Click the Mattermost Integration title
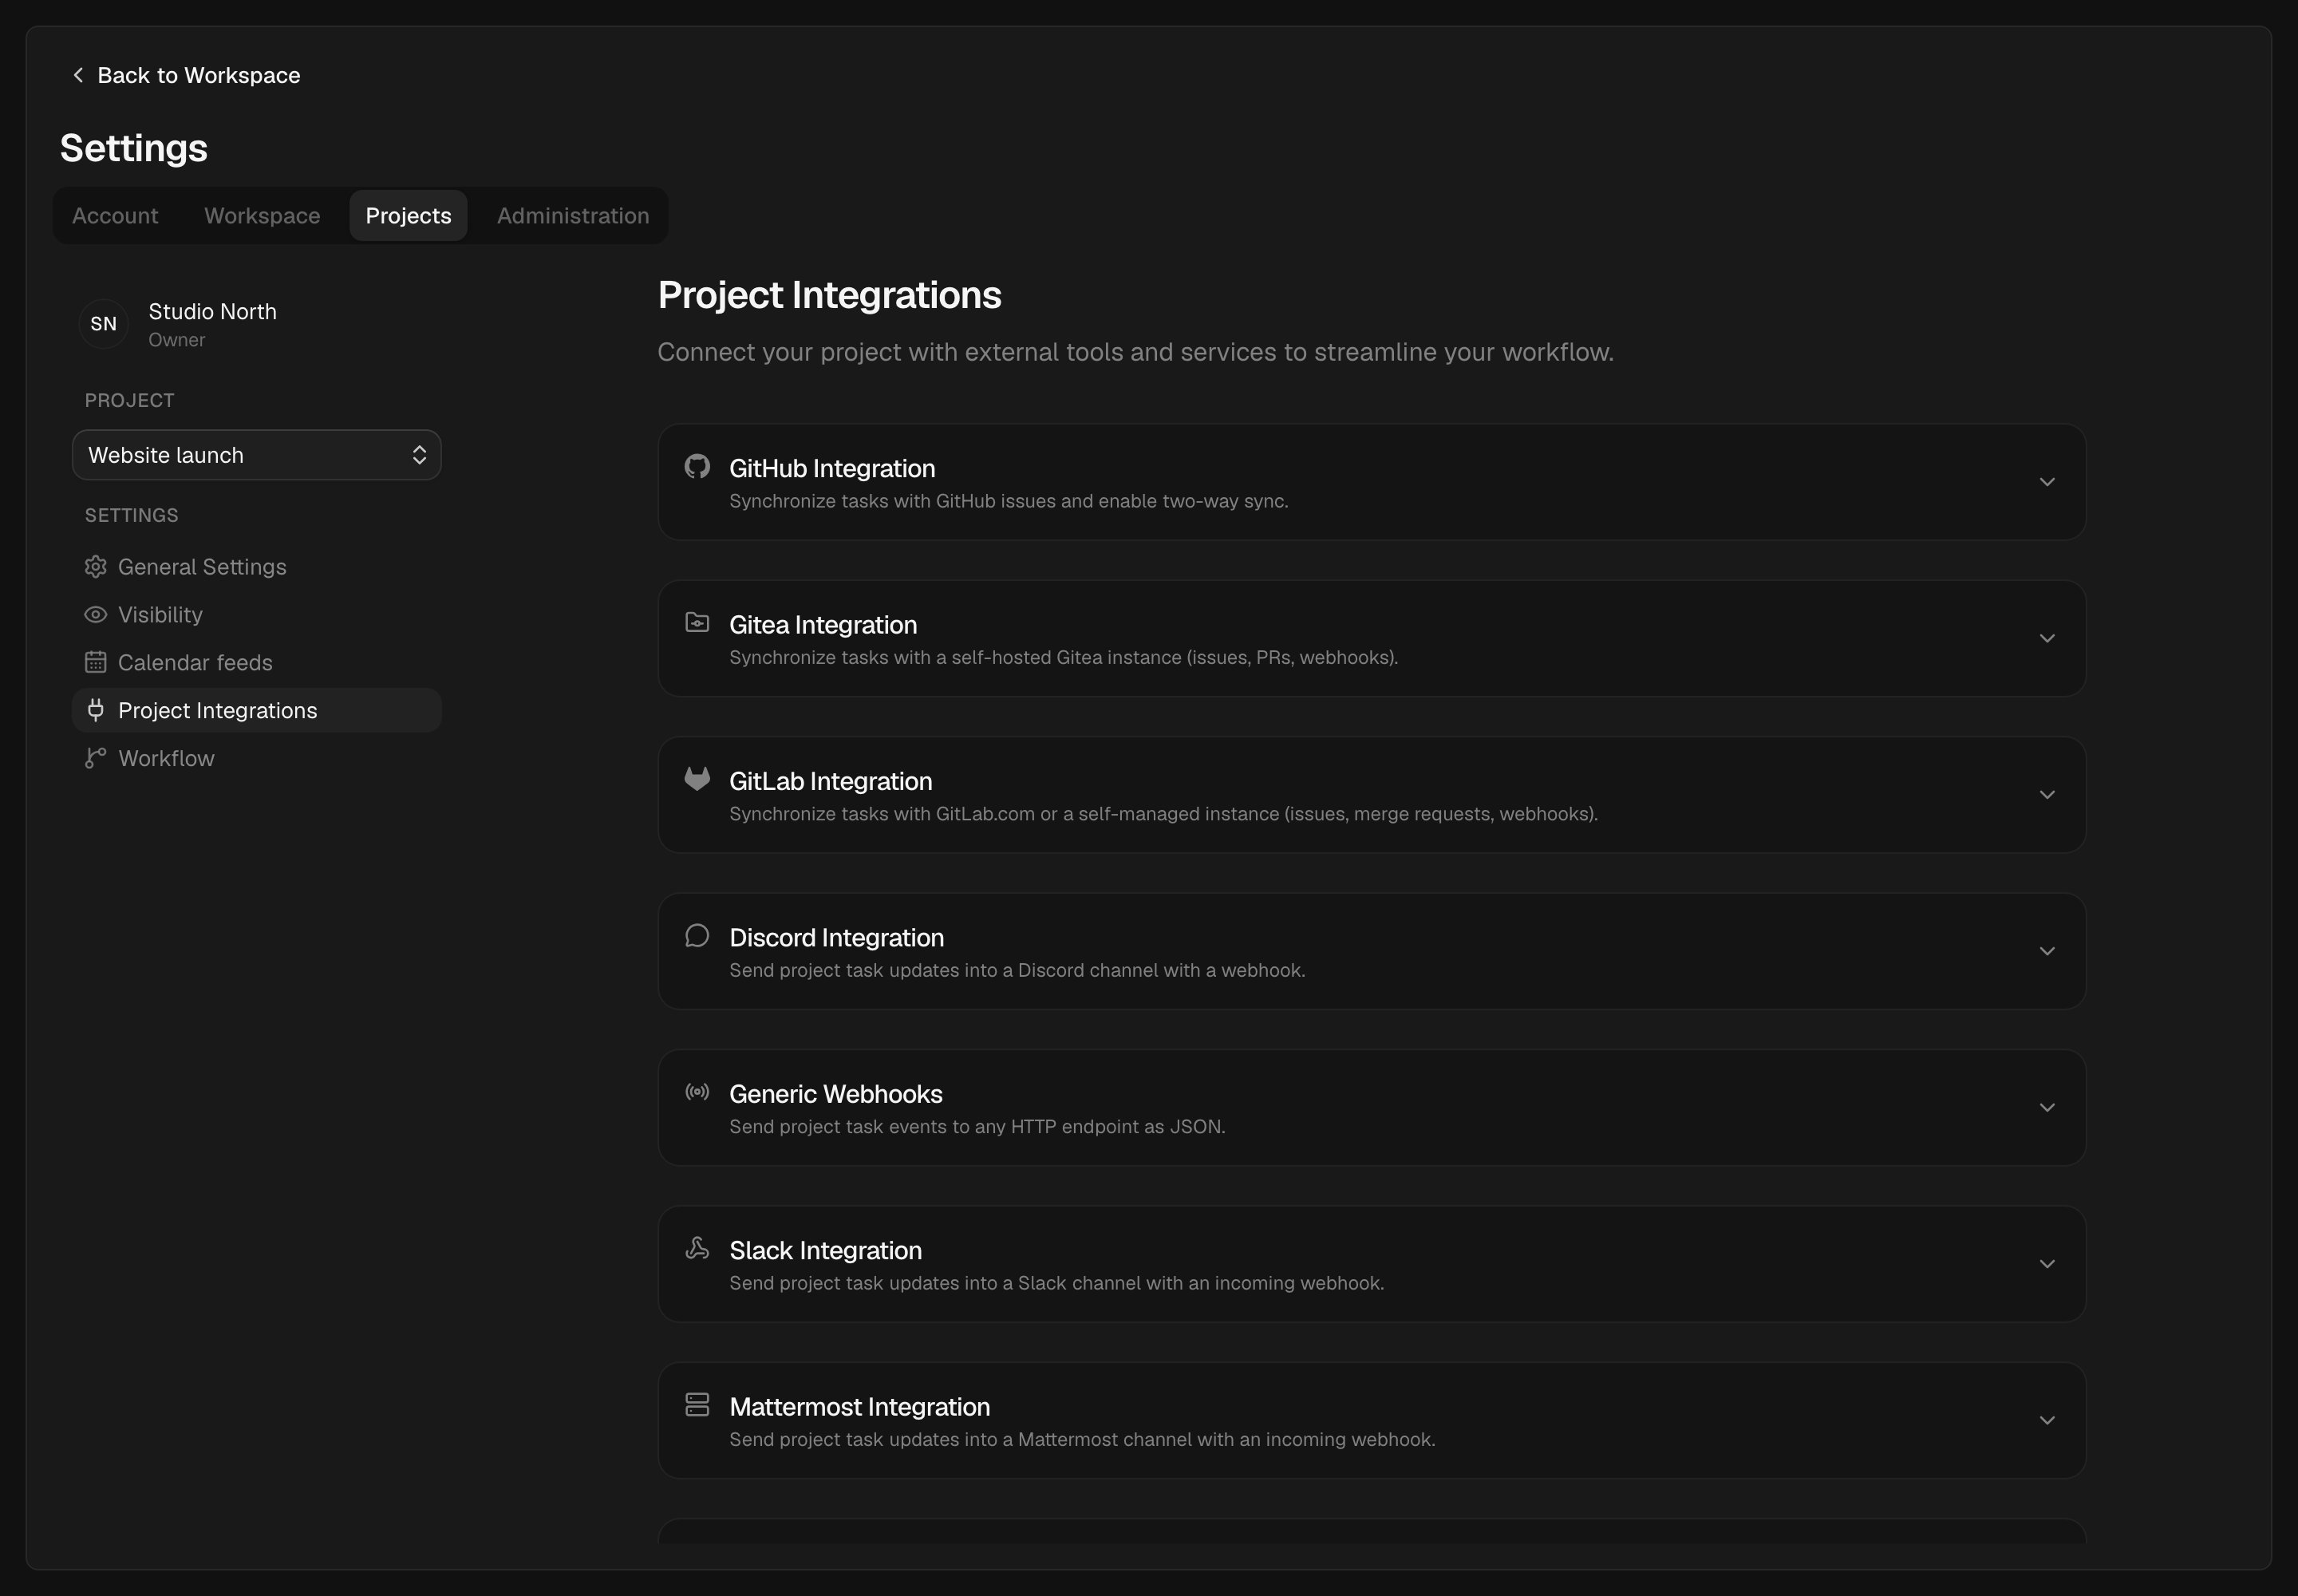This screenshot has height=1596, width=2298. (859, 1407)
